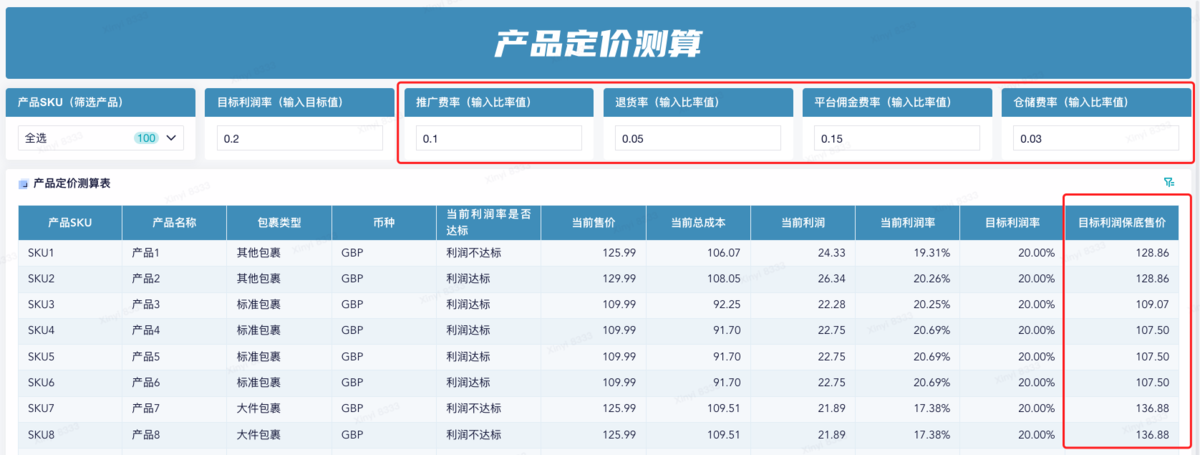This screenshot has height=455, width=1200.
Task: Open the 全选 SKU filter combo box
Action: (x=100, y=138)
